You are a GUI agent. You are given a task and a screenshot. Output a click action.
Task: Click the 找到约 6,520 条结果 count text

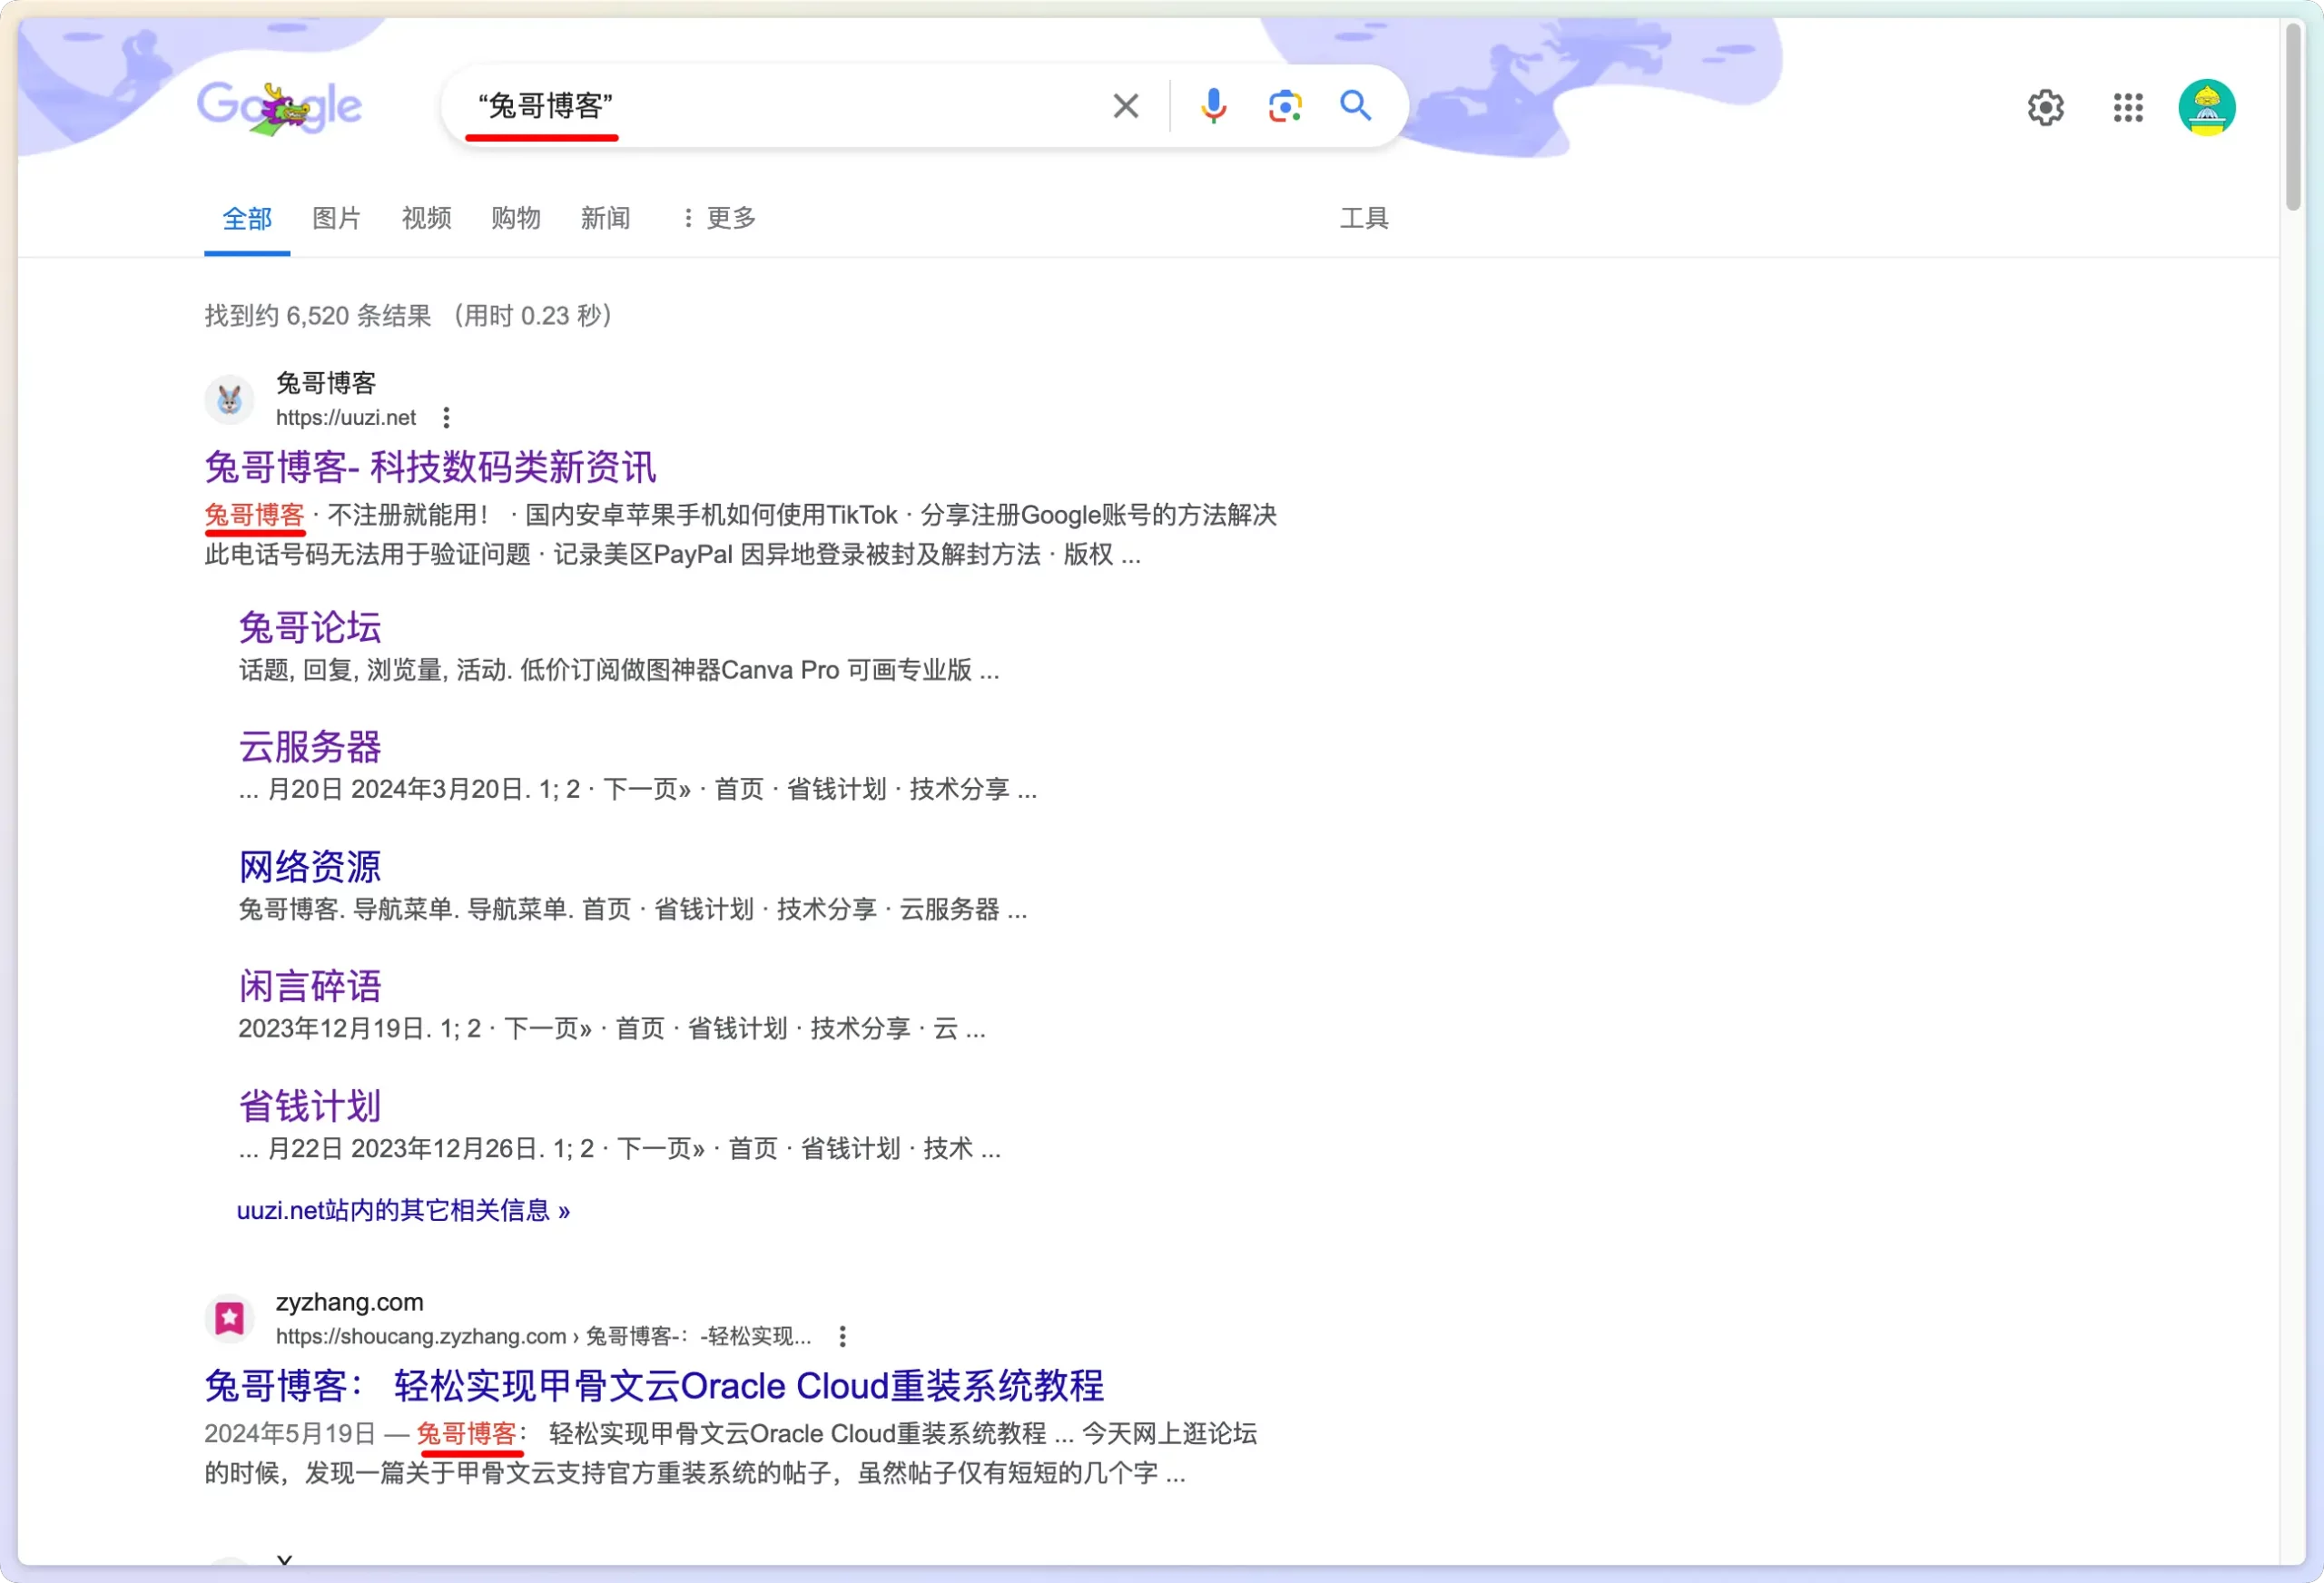click(318, 316)
